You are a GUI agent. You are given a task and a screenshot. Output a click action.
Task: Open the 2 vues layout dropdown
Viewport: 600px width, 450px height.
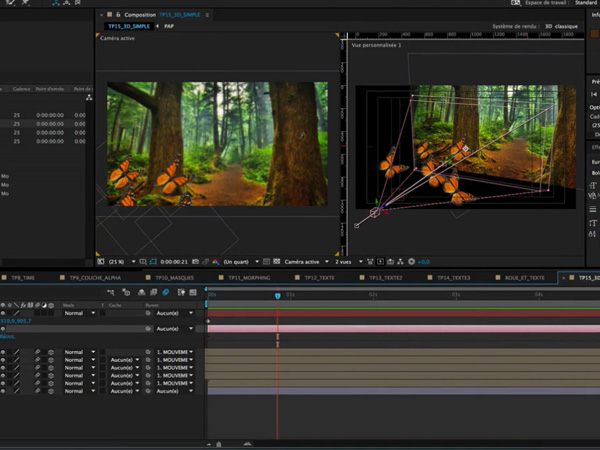[x=349, y=262]
